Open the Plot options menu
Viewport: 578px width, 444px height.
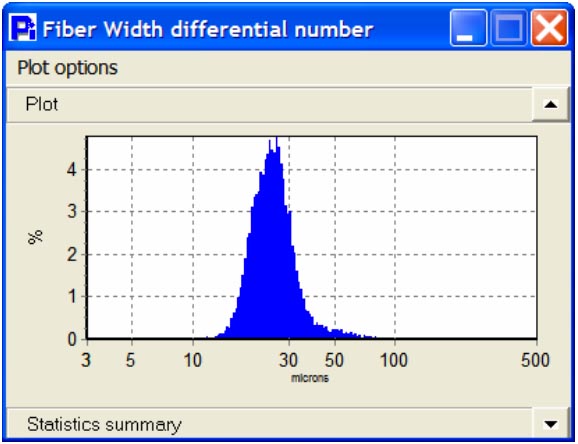pos(67,68)
